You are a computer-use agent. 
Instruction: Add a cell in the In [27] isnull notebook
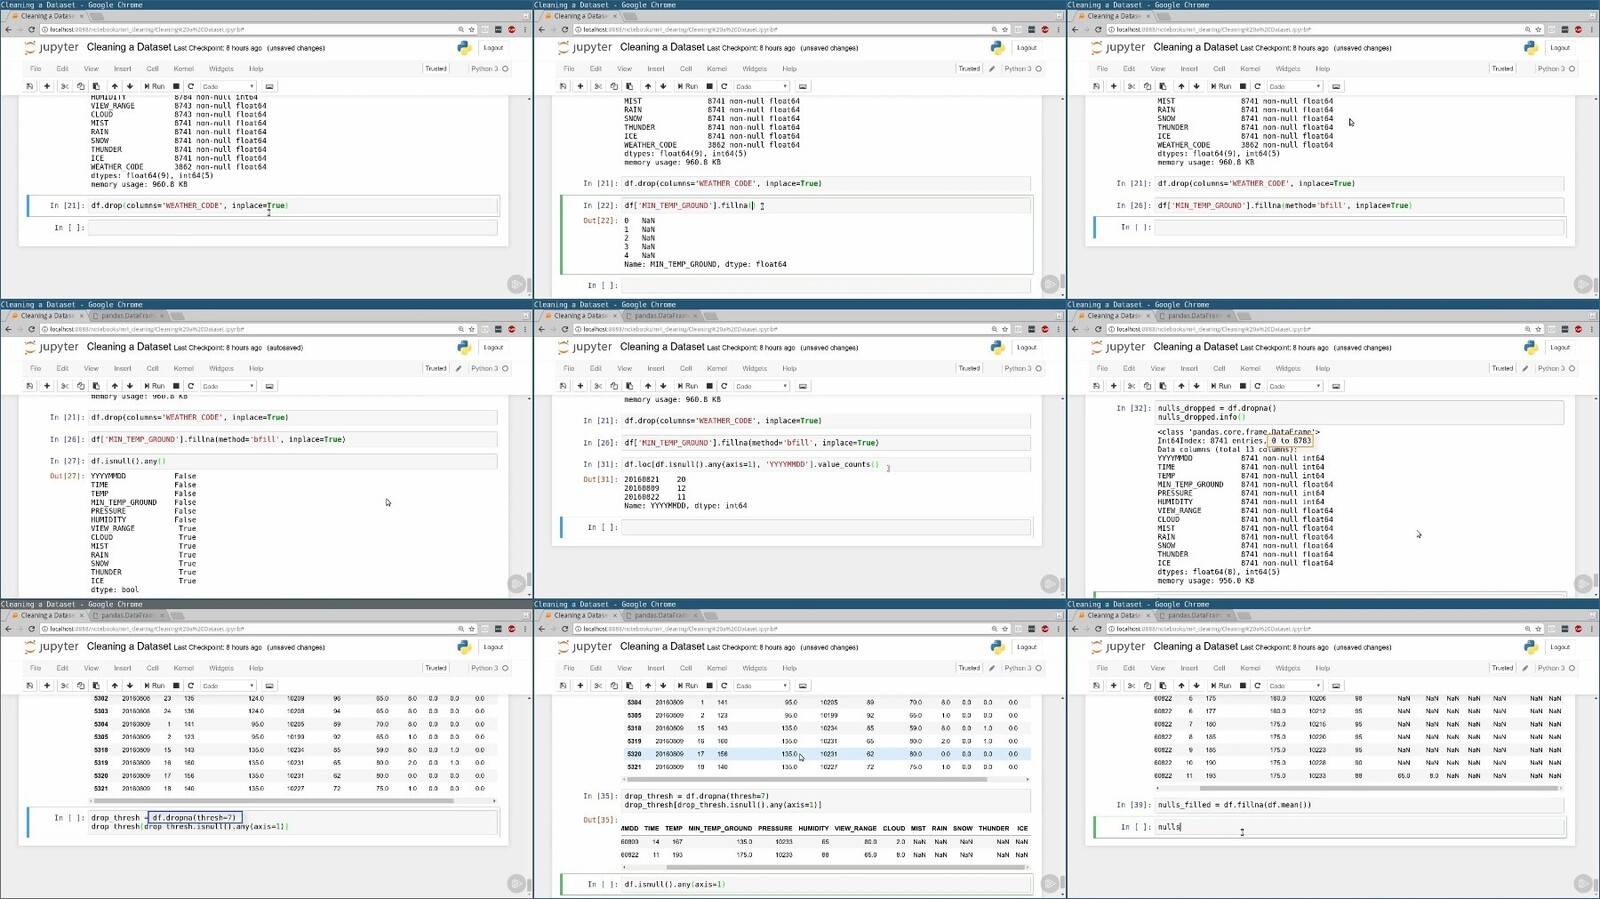tap(47, 386)
